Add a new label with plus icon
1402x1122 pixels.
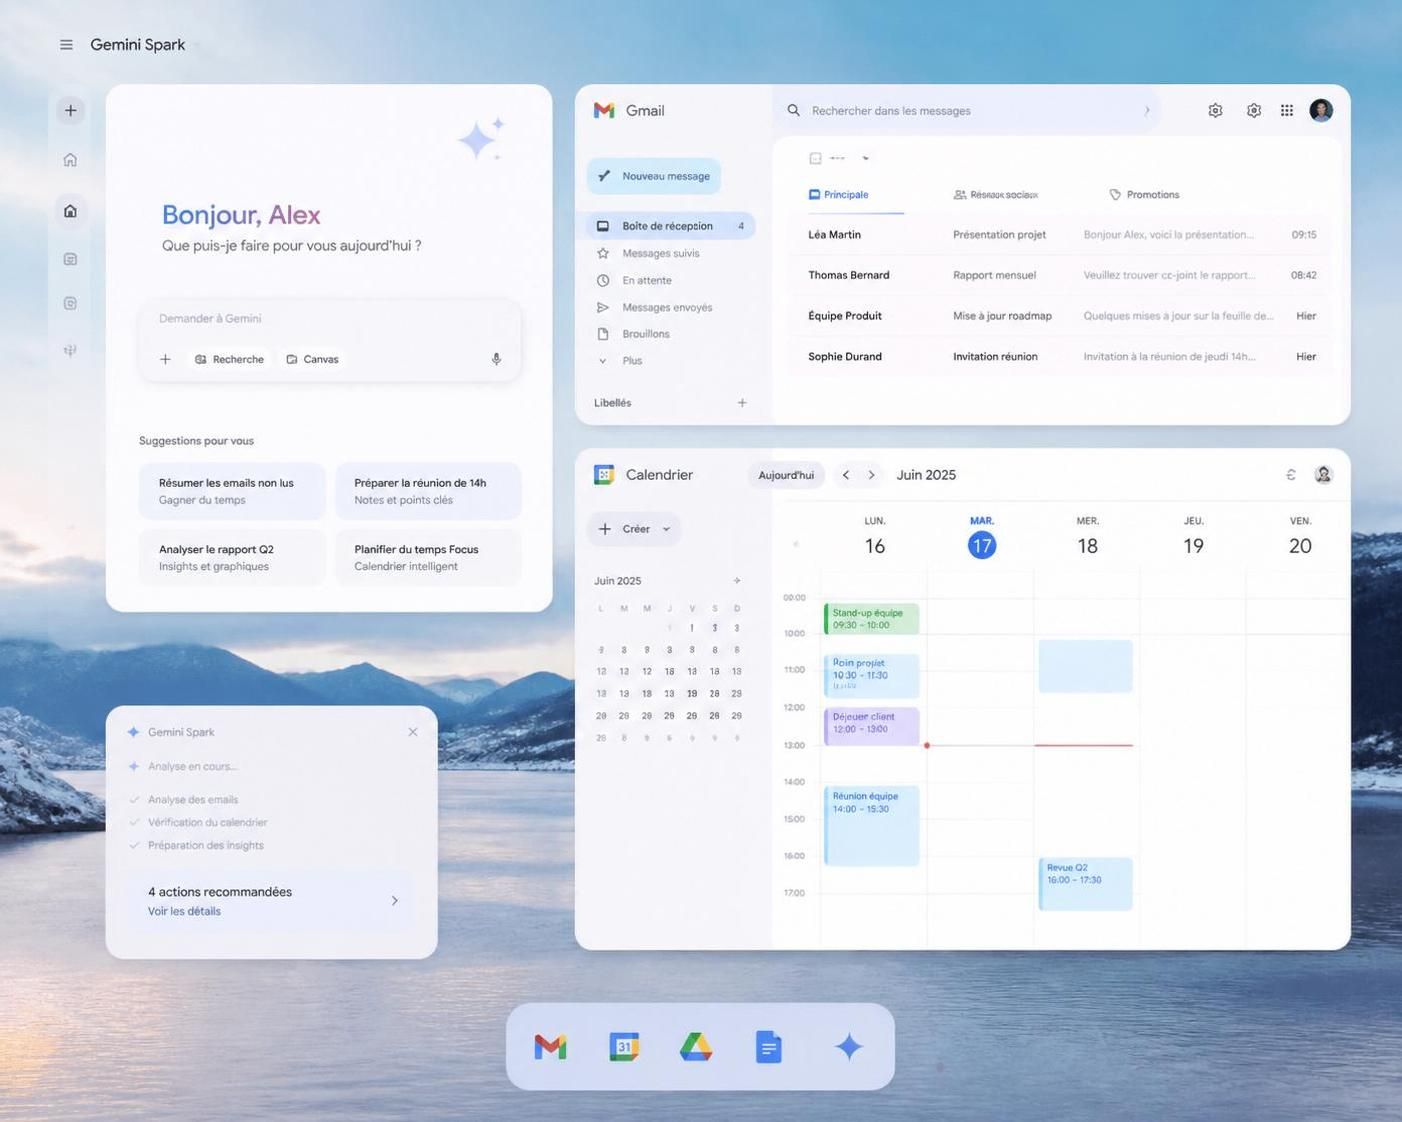coord(742,403)
